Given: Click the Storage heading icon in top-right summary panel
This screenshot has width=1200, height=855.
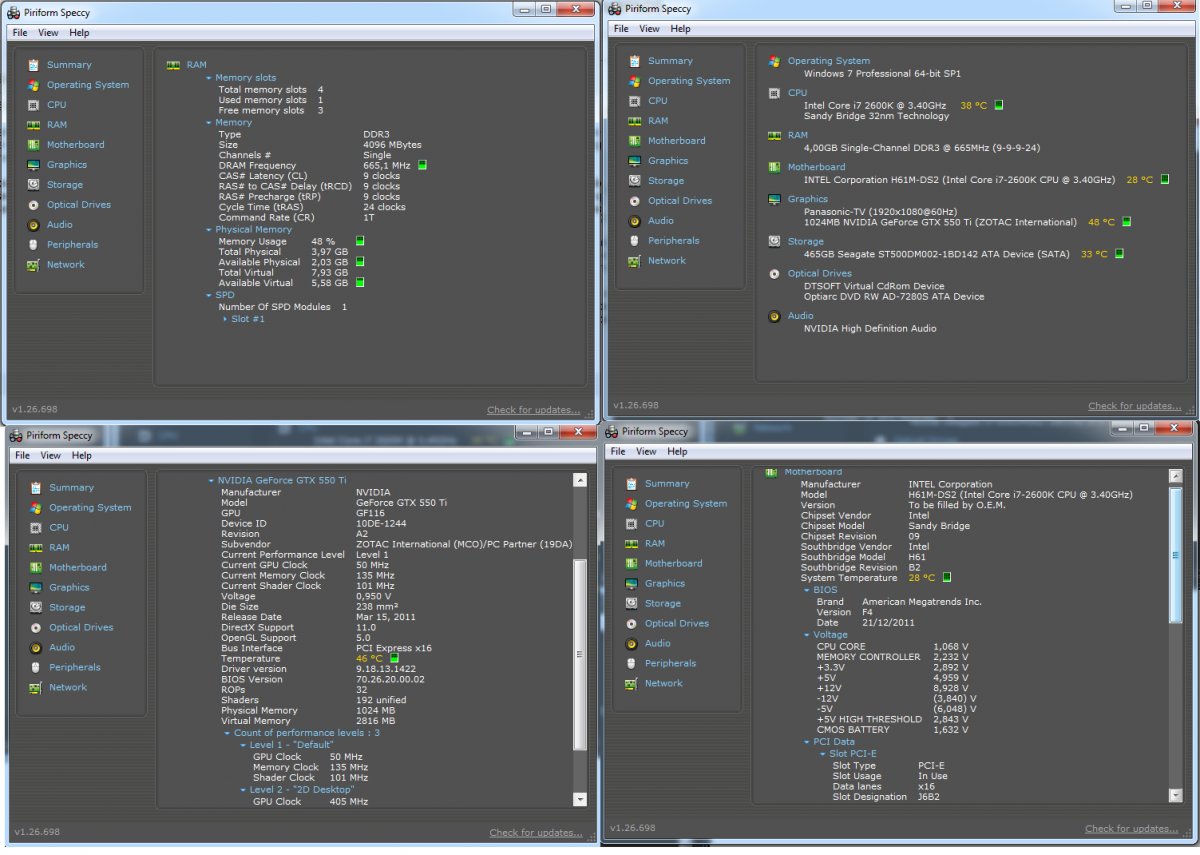Looking at the screenshot, I should click(x=774, y=241).
